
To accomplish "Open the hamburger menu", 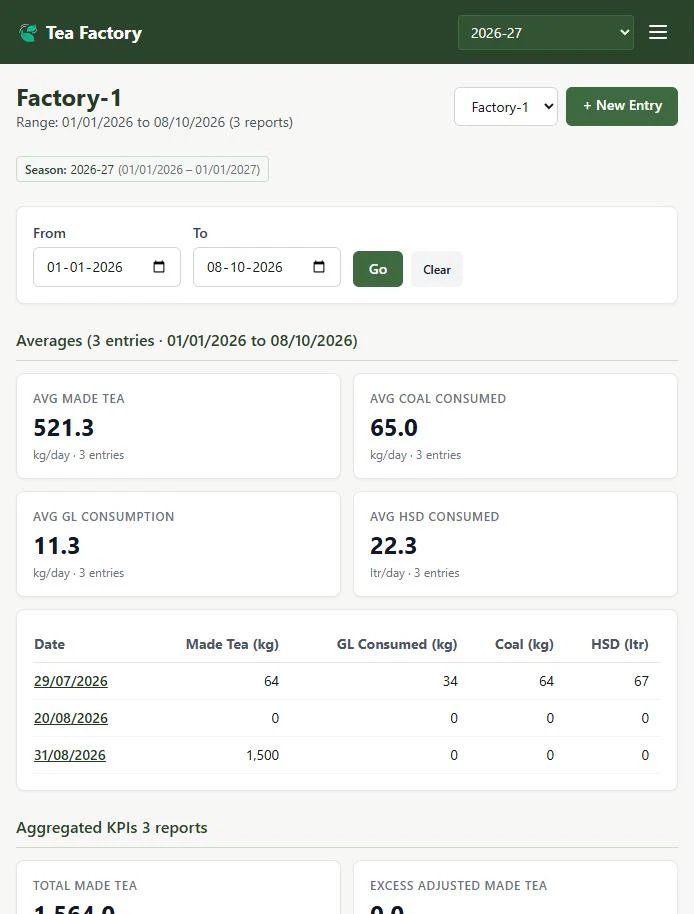I will [658, 32].
